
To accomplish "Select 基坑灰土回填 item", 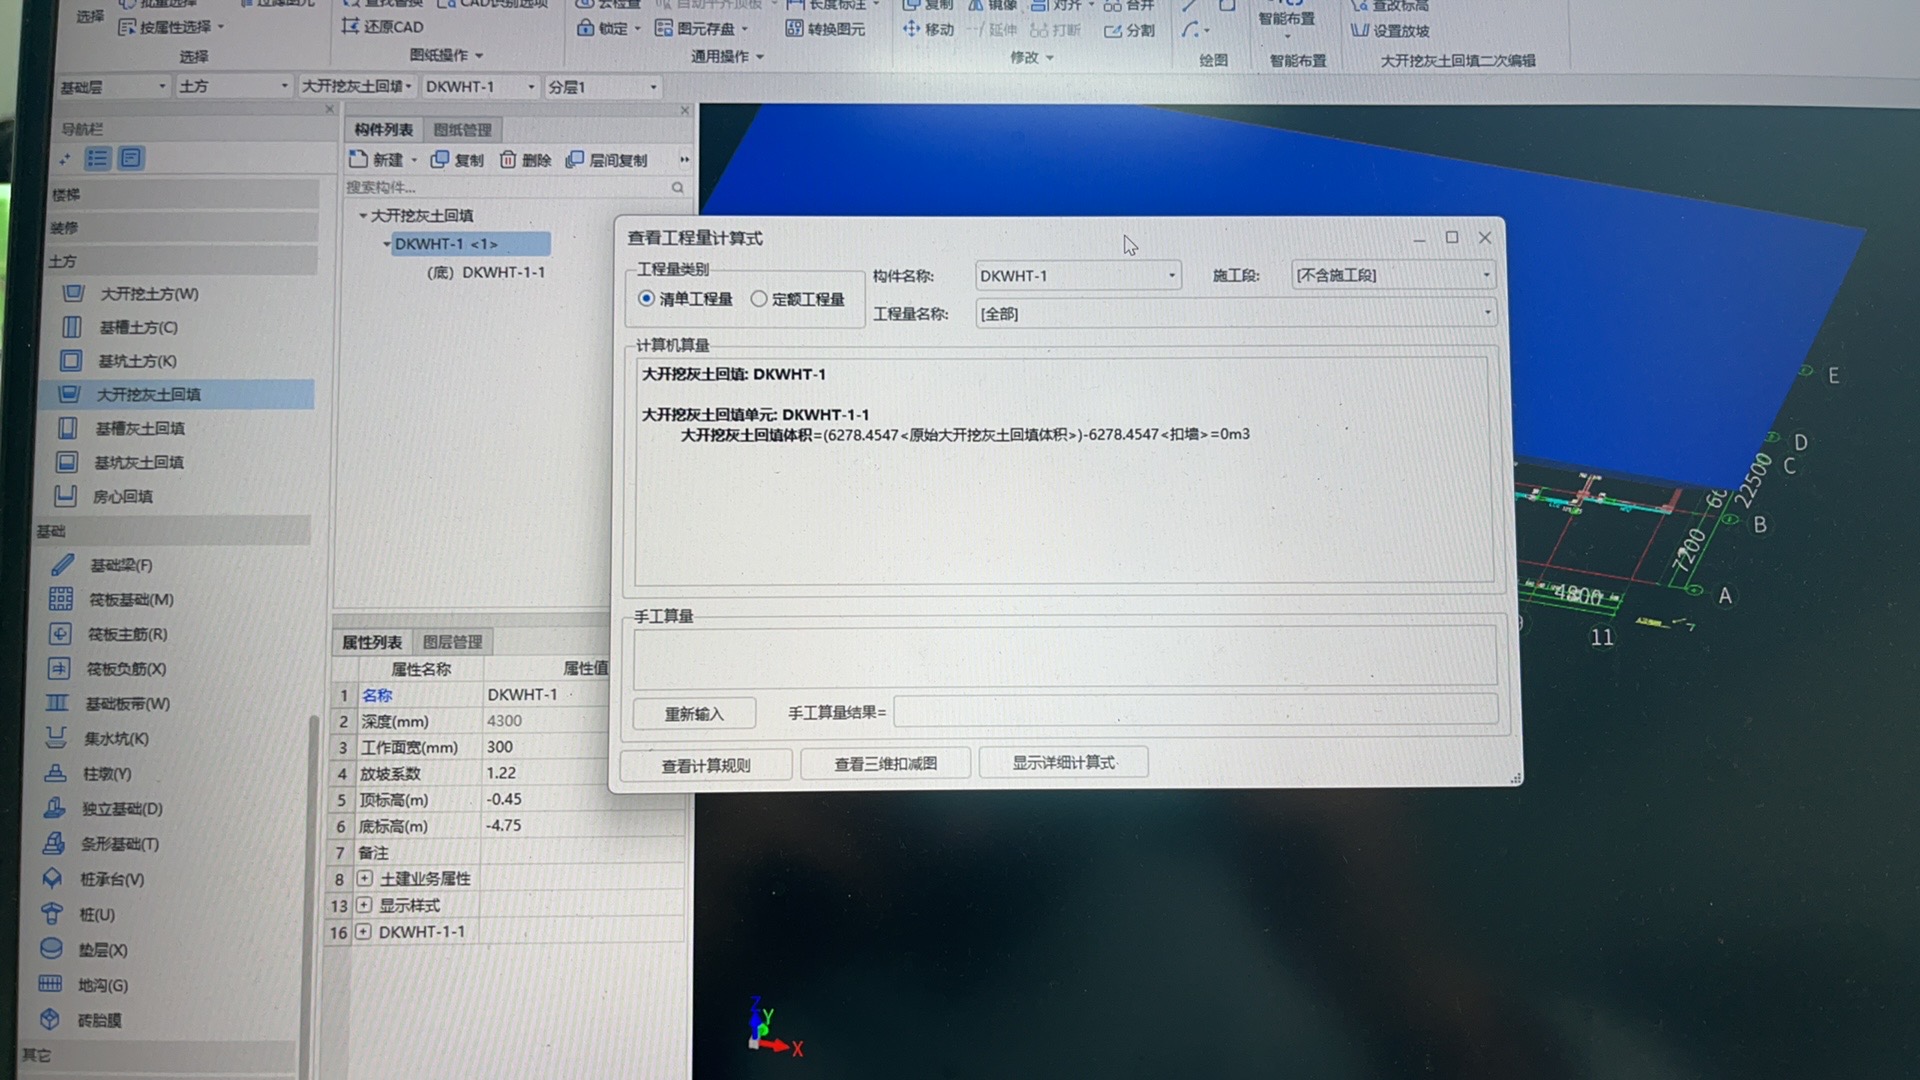I will [x=138, y=463].
